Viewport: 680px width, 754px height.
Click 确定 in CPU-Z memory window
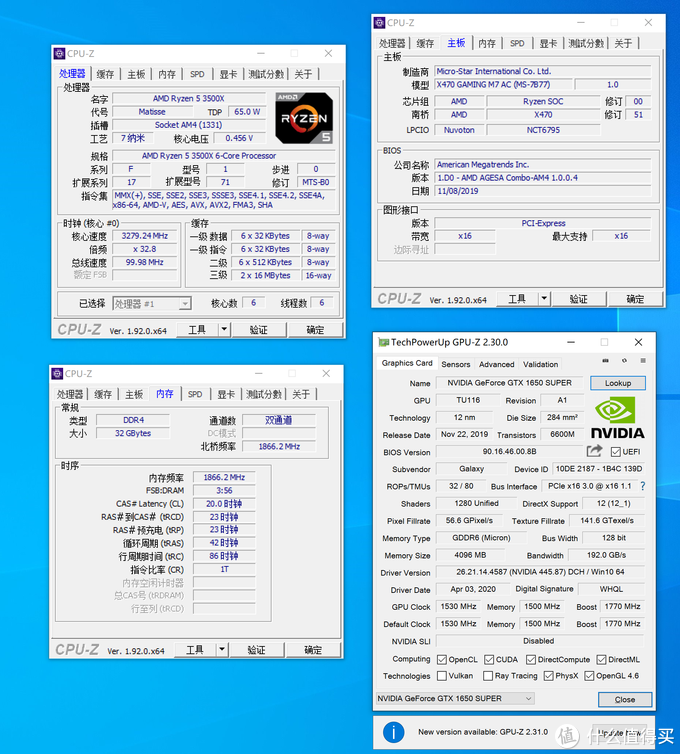click(x=313, y=650)
